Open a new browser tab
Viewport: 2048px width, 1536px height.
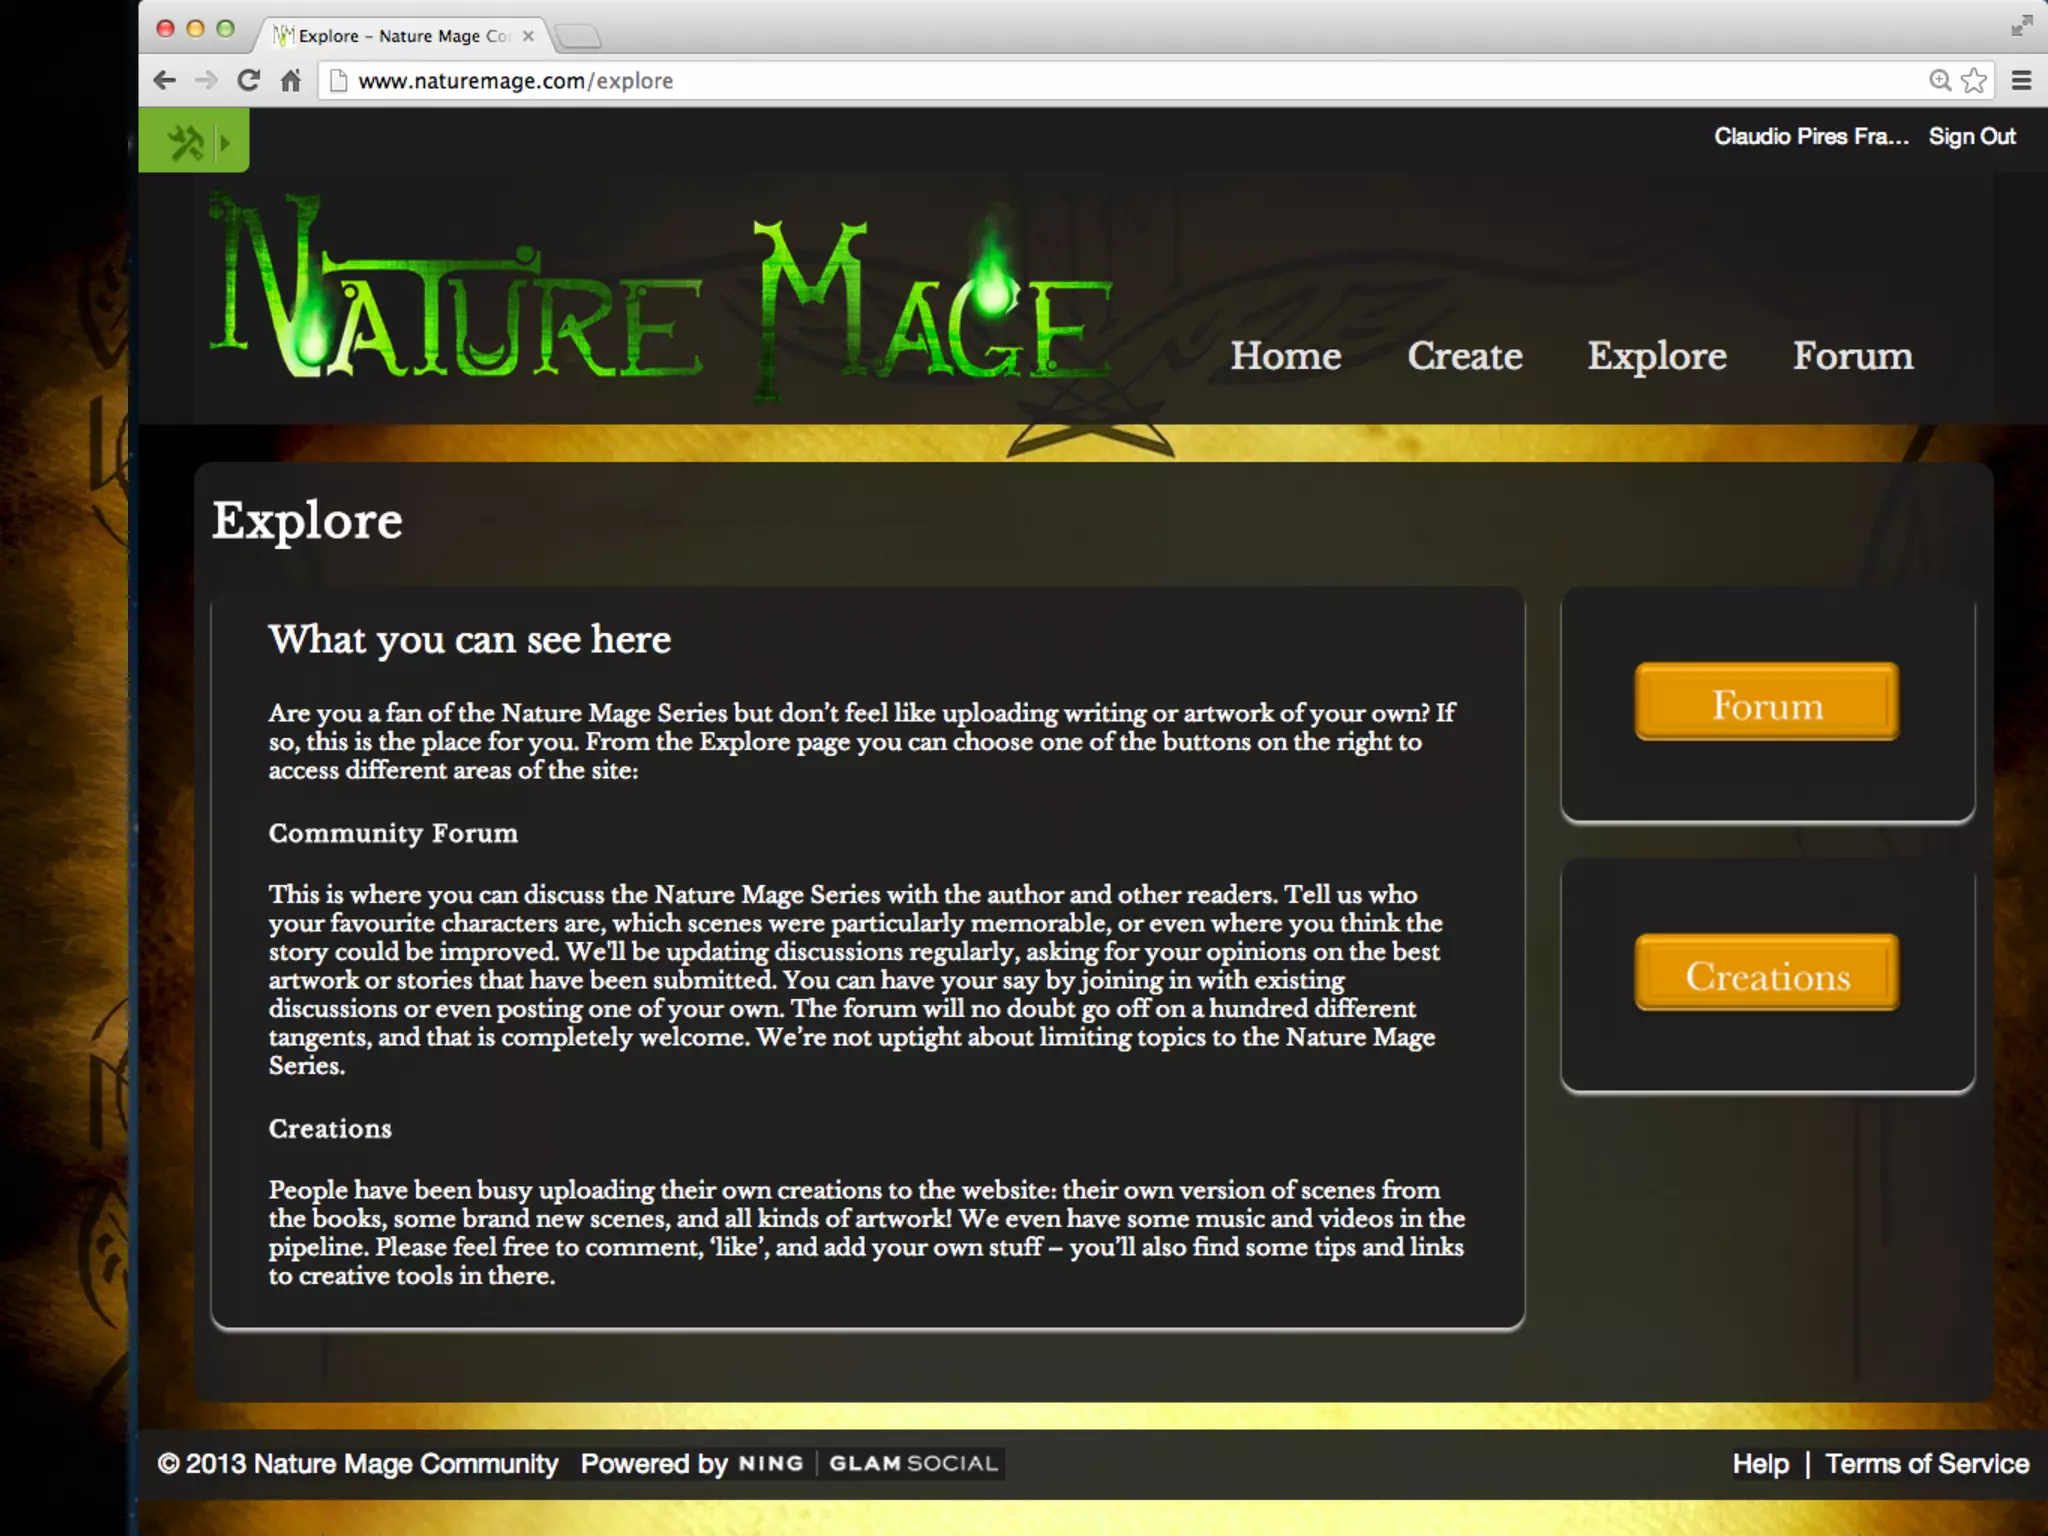click(578, 37)
